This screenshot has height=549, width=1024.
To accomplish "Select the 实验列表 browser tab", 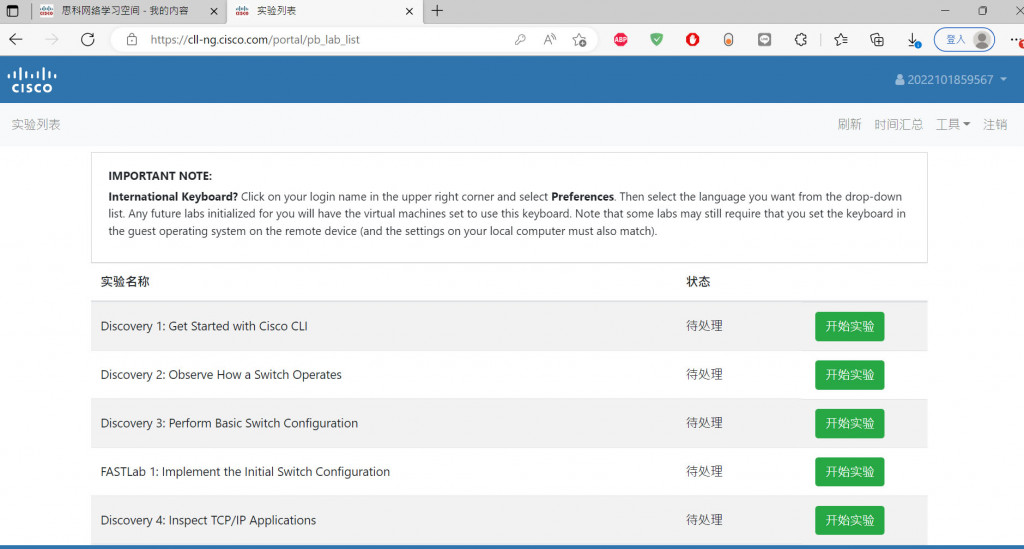I will click(323, 11).
